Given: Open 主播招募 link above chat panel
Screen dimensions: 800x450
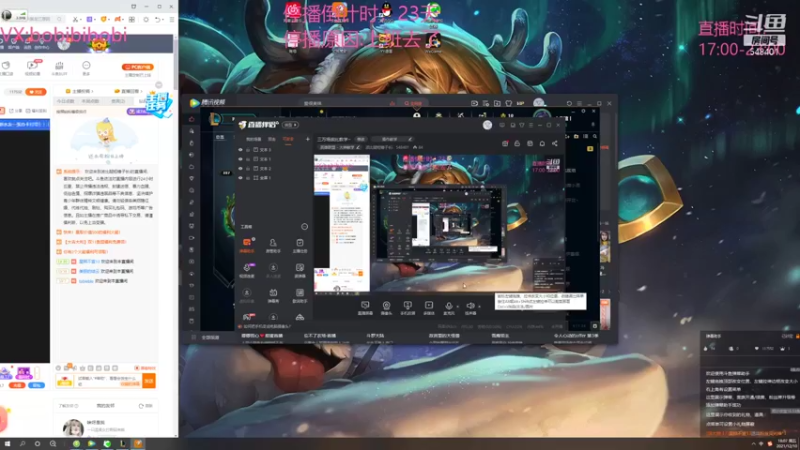Looking at the screenshot, I should click(79, 91).
